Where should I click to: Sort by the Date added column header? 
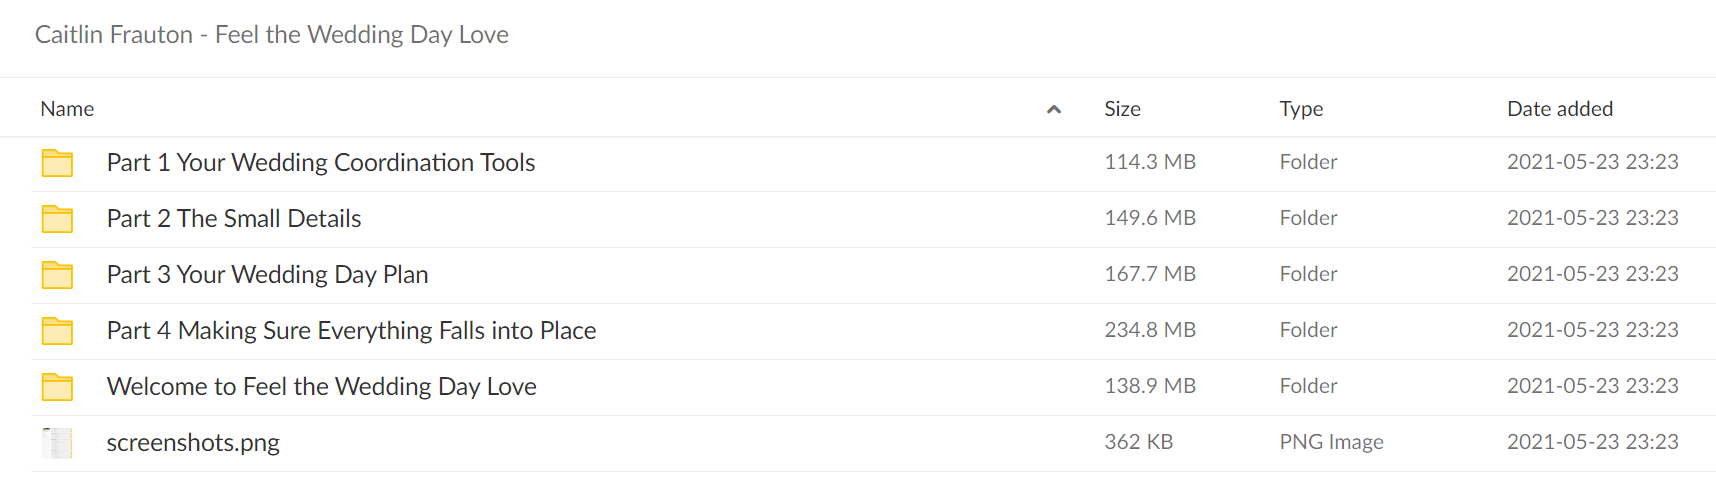[1560, 109]
